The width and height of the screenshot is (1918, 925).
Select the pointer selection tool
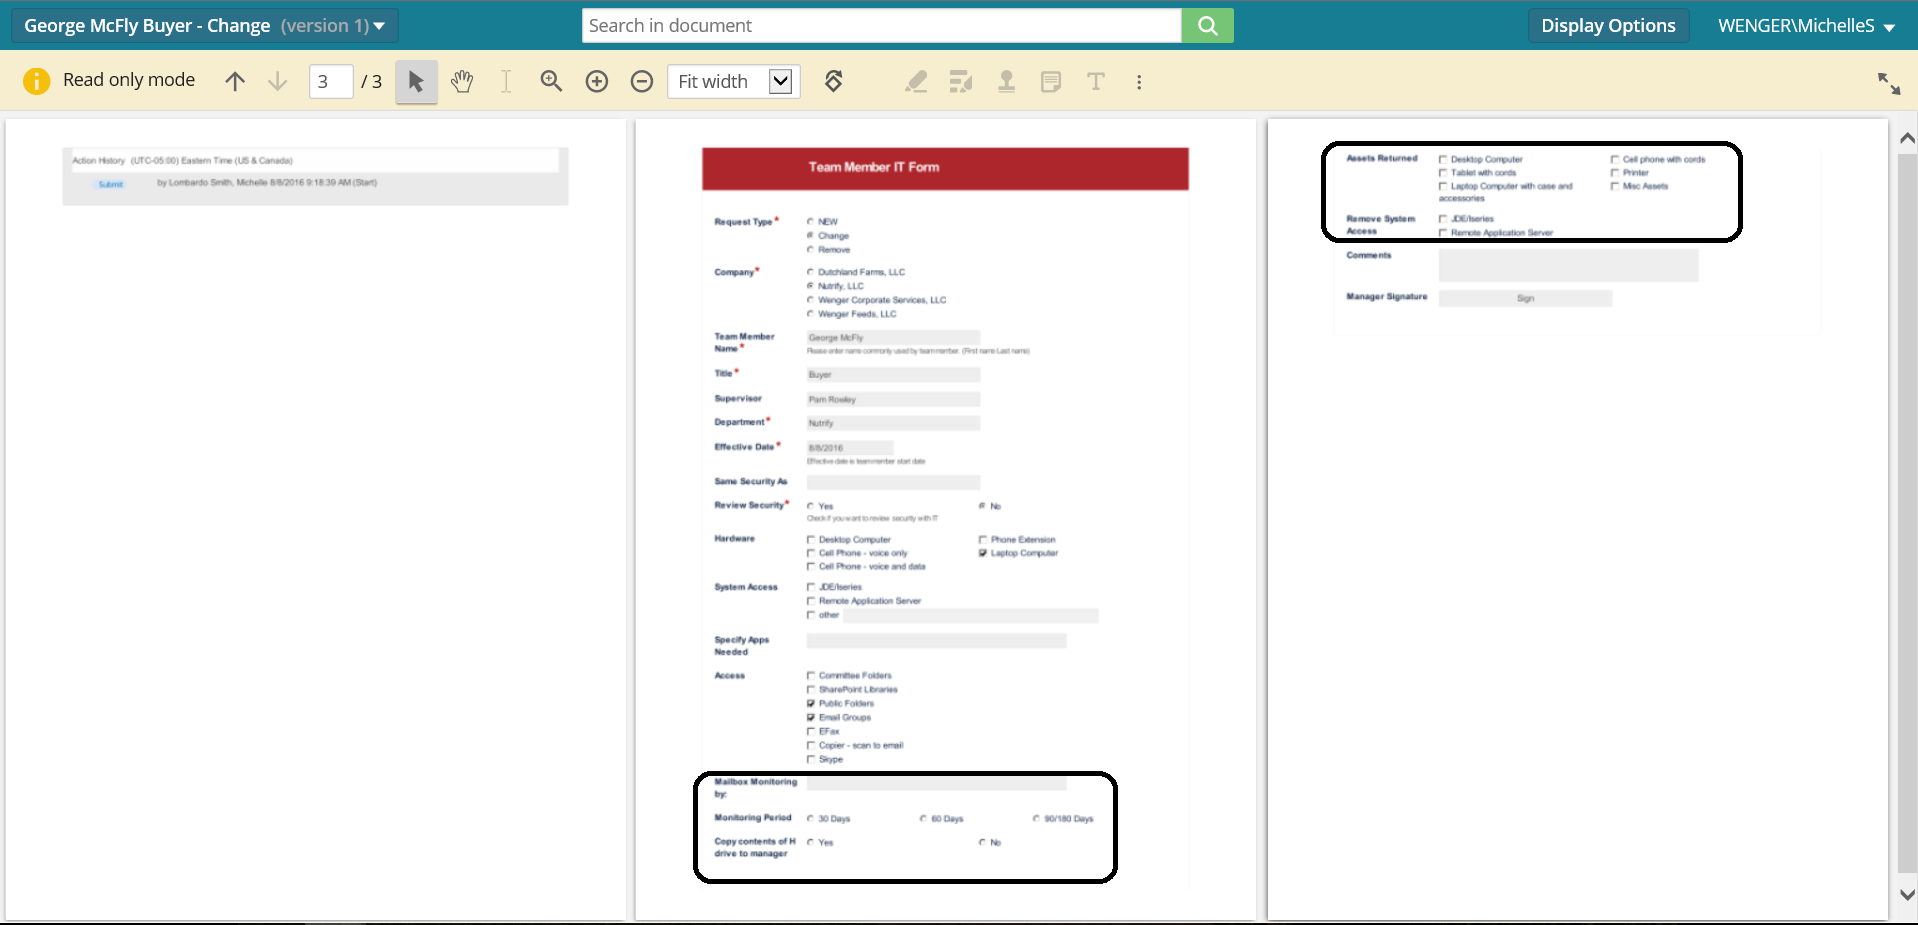coord(416,82)
